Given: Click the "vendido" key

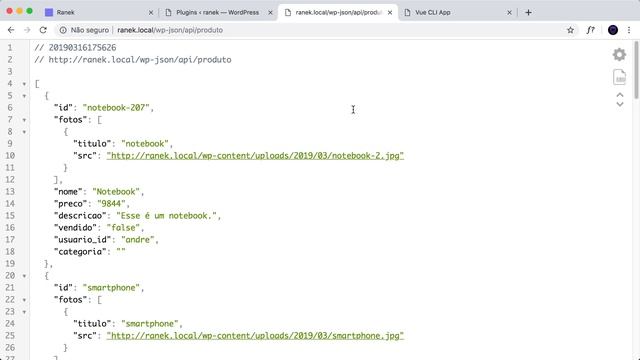Looking at the screenshot, I should (x=75, y=228).
